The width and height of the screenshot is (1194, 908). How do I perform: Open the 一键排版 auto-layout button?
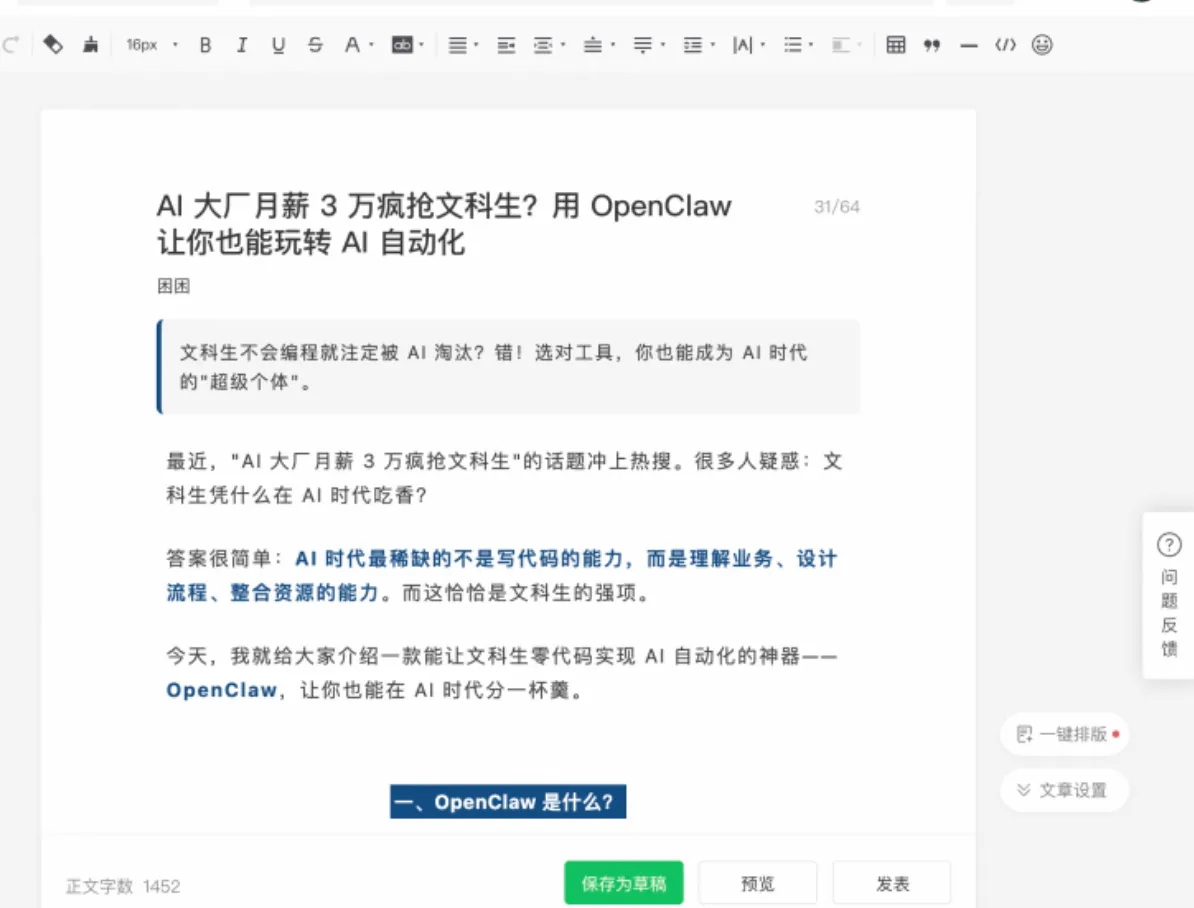[1065, 734]
